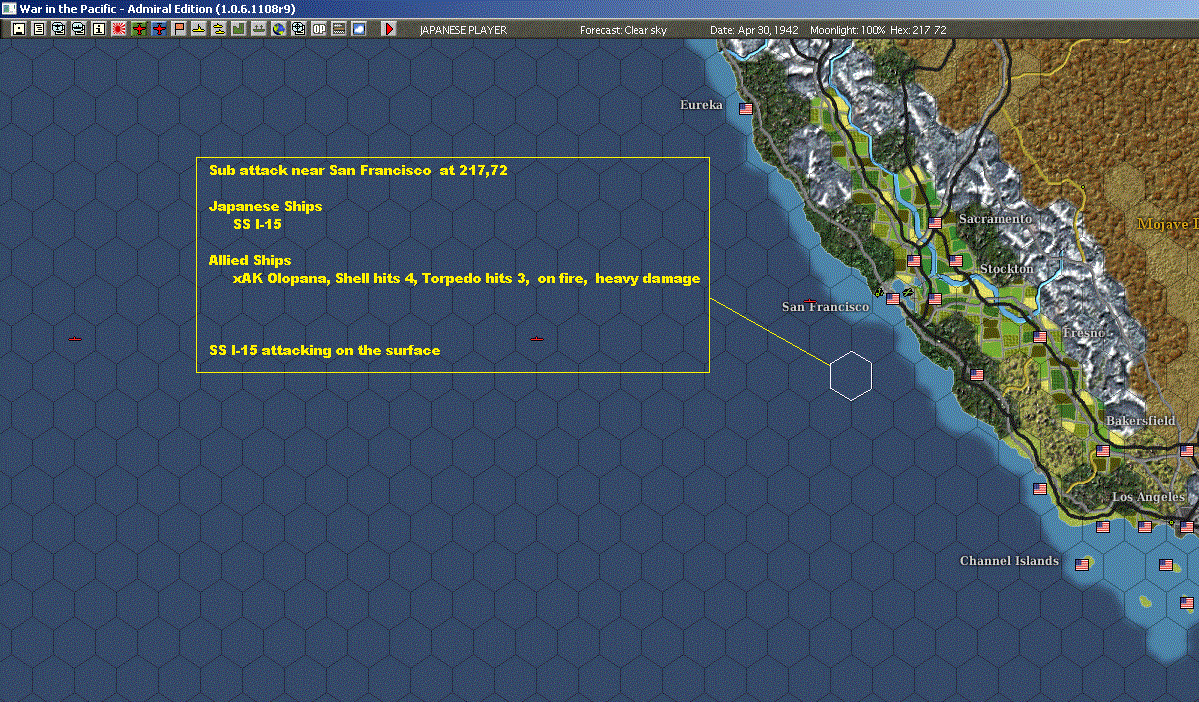Click the 'Japanese Ships' heading
Viewport: 1199px width, 702px height.
265,206
